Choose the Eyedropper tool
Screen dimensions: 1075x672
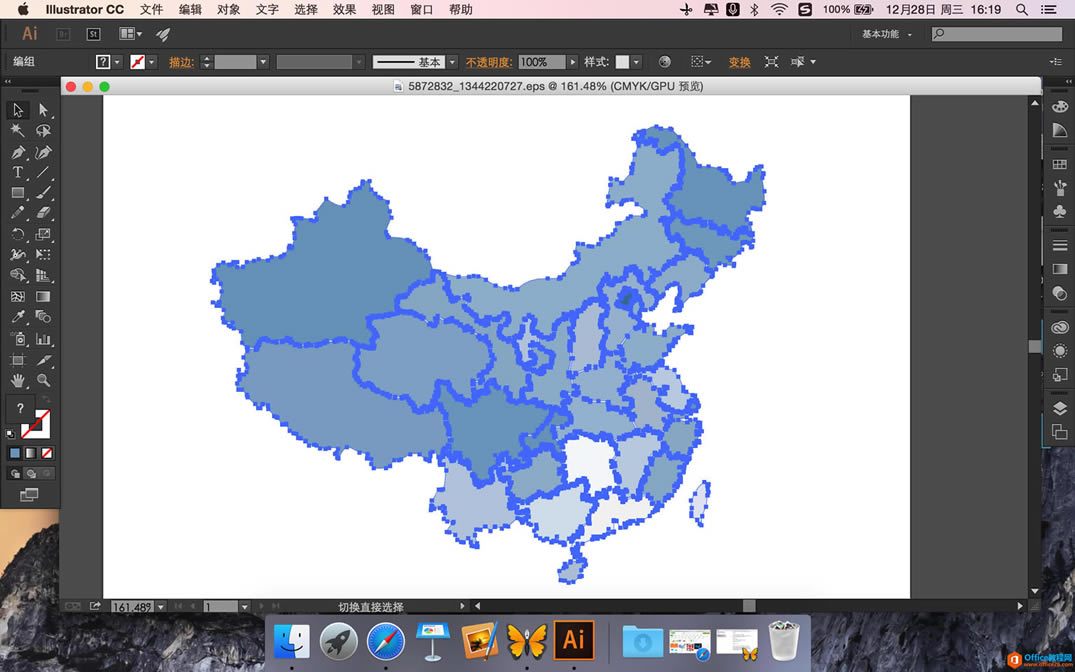(x=16, y=317)
